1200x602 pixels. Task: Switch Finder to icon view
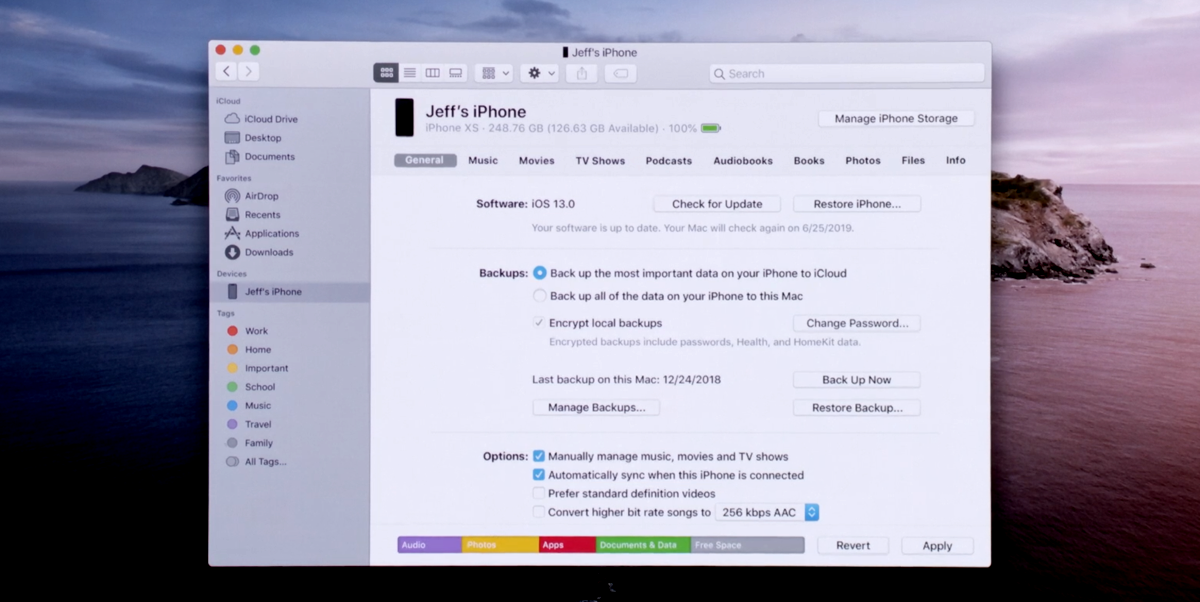click(386, 73)
